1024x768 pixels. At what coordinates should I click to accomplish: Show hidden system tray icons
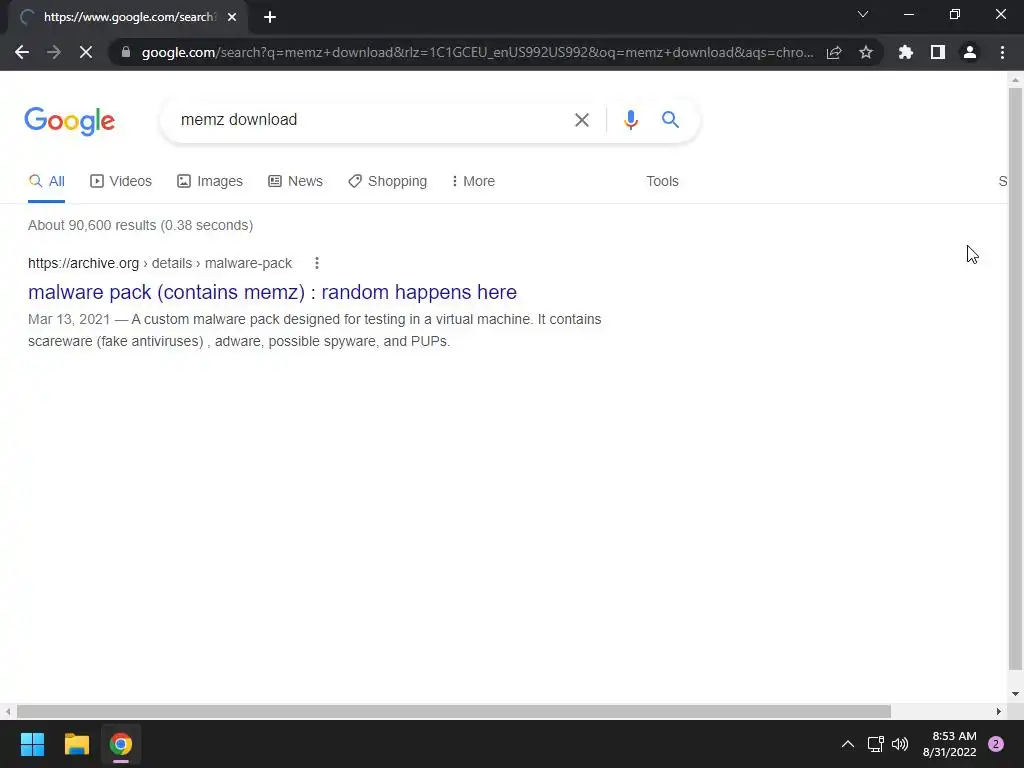point(848,744)
